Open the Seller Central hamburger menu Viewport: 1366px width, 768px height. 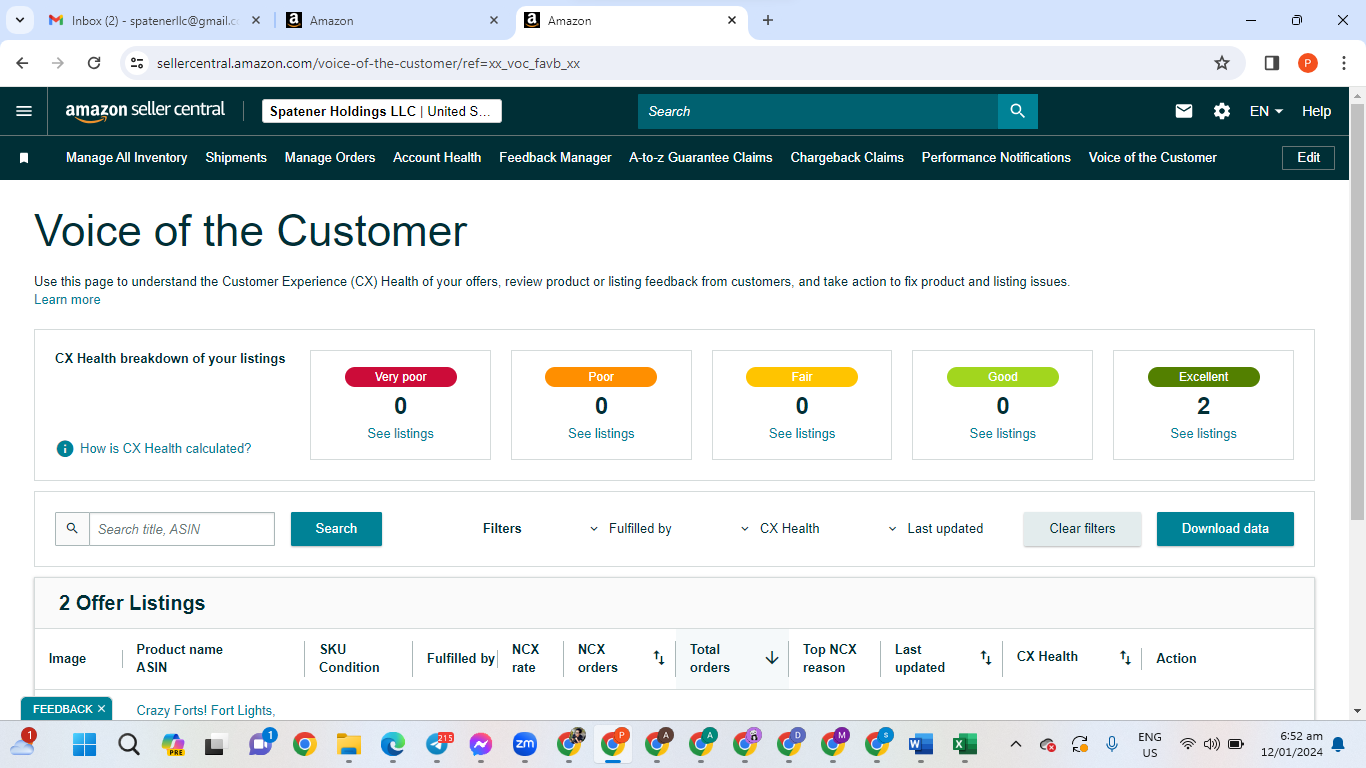pos(24,111)
